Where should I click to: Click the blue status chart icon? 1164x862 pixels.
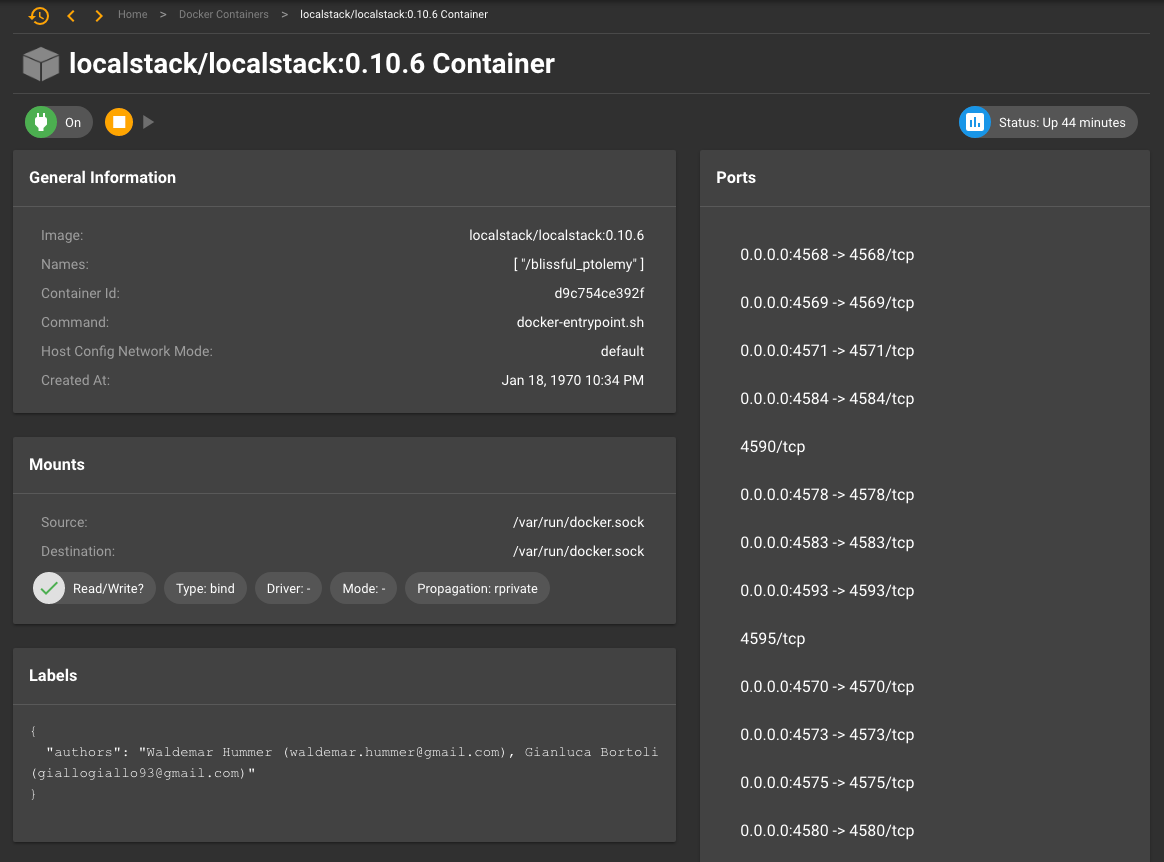coord(975,123)
